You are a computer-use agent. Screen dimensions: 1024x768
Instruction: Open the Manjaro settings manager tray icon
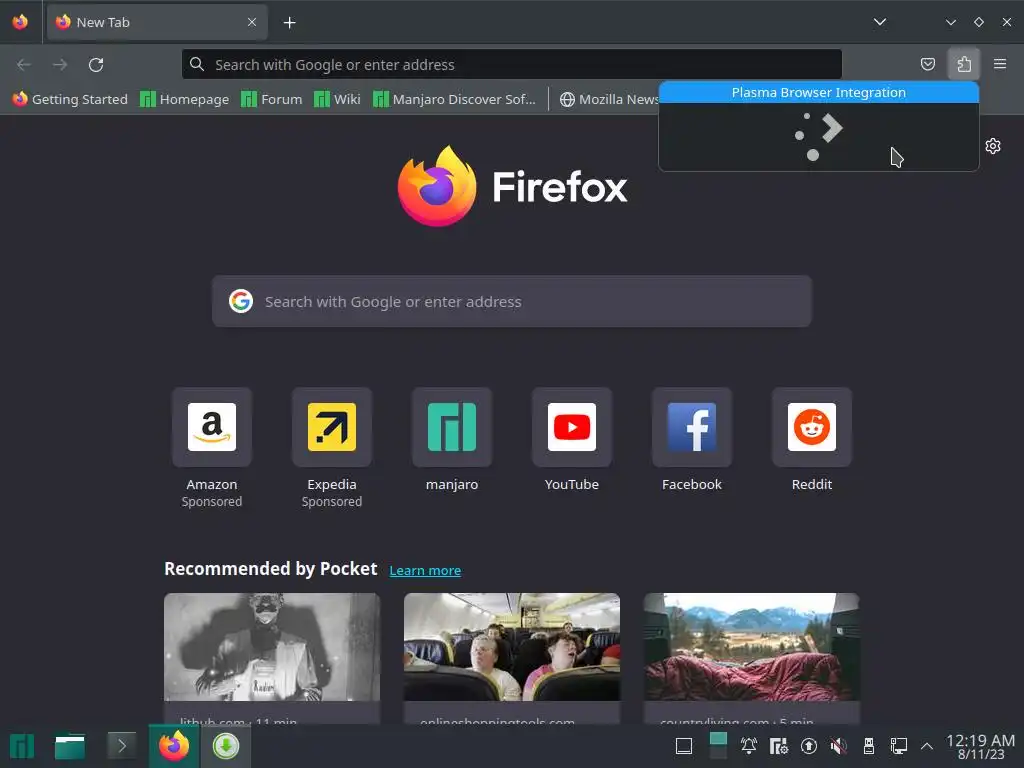point(778,746)
